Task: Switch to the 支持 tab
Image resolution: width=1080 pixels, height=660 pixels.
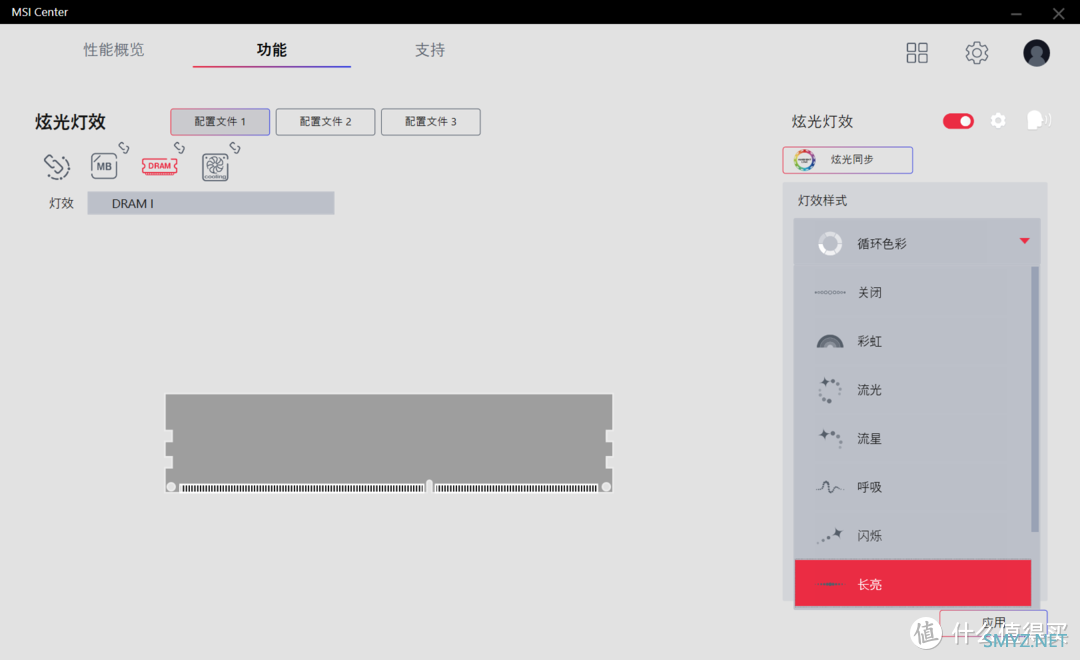Action: click(430, 50)
